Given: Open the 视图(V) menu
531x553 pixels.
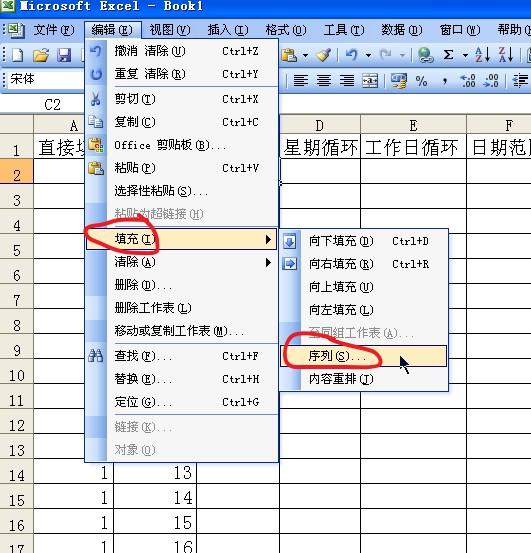Looking at the screenshot, I should click(170, 30).
